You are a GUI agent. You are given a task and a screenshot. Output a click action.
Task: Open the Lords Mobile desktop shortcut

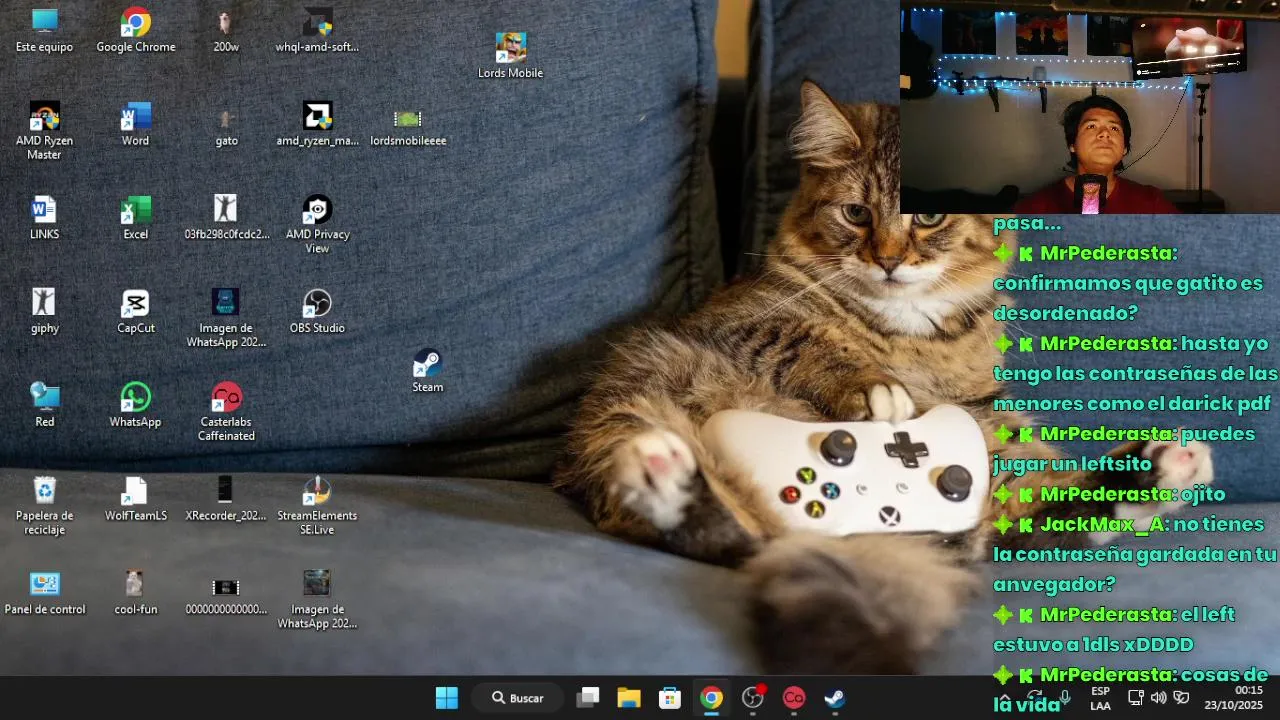pos(510,56)
